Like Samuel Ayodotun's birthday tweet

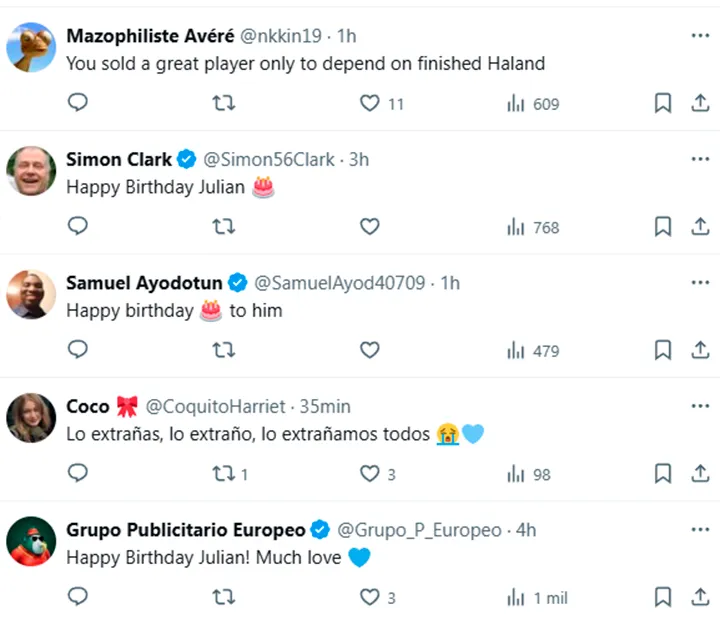pyautogui.click(x=370, y=350)
